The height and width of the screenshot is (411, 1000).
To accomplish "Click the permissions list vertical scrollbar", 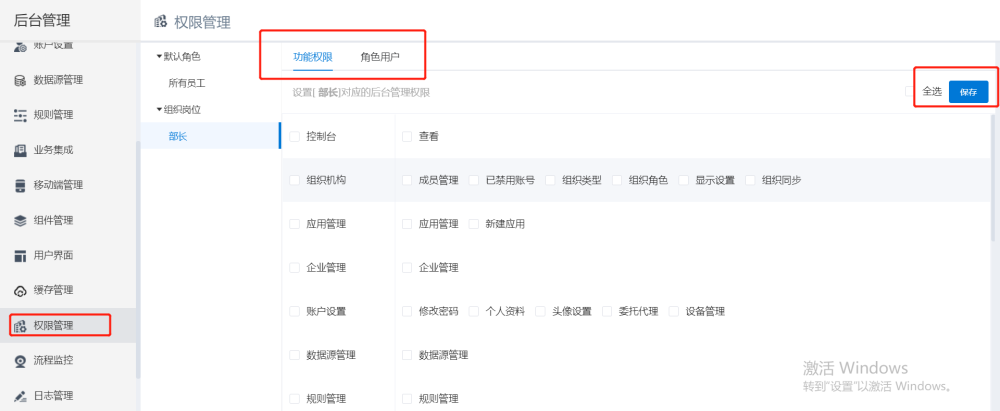I will (x=993, y=180).
